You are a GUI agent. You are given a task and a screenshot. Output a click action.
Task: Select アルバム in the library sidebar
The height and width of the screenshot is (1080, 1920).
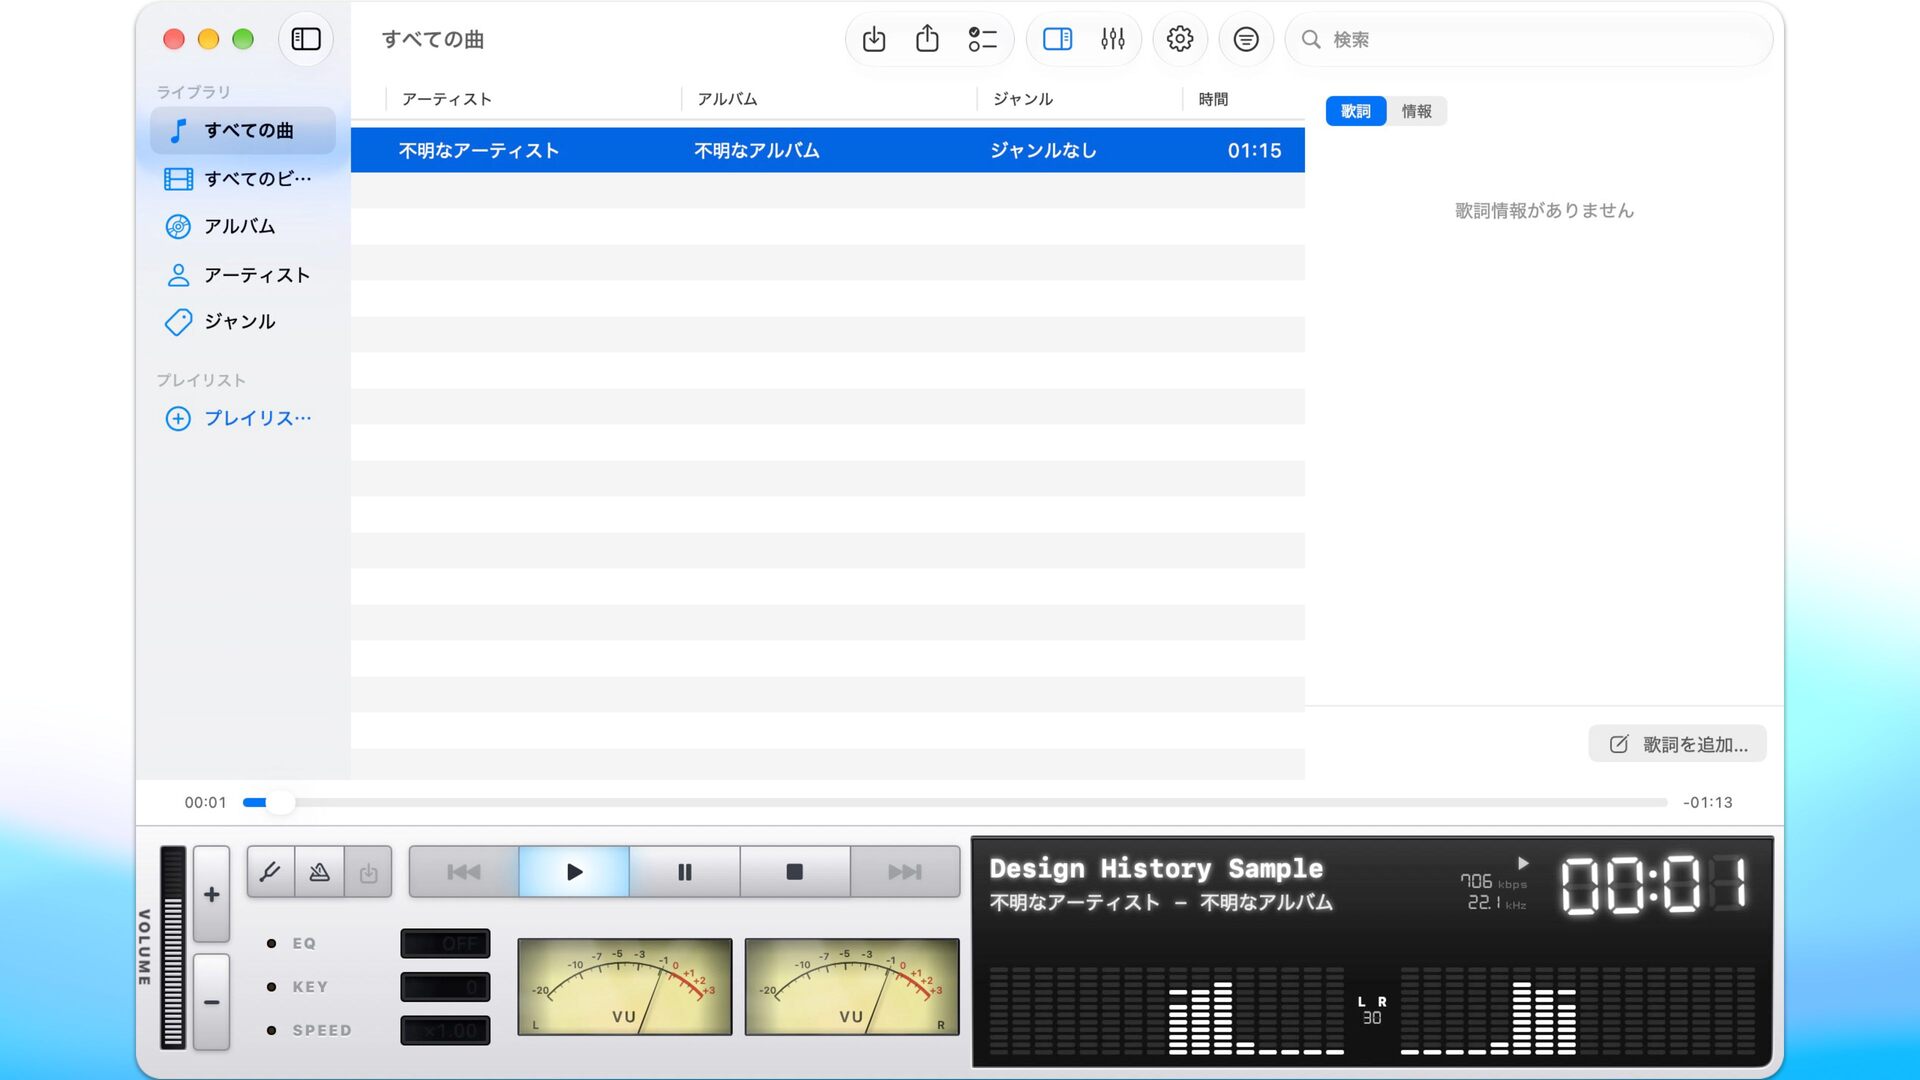[242, 226]
